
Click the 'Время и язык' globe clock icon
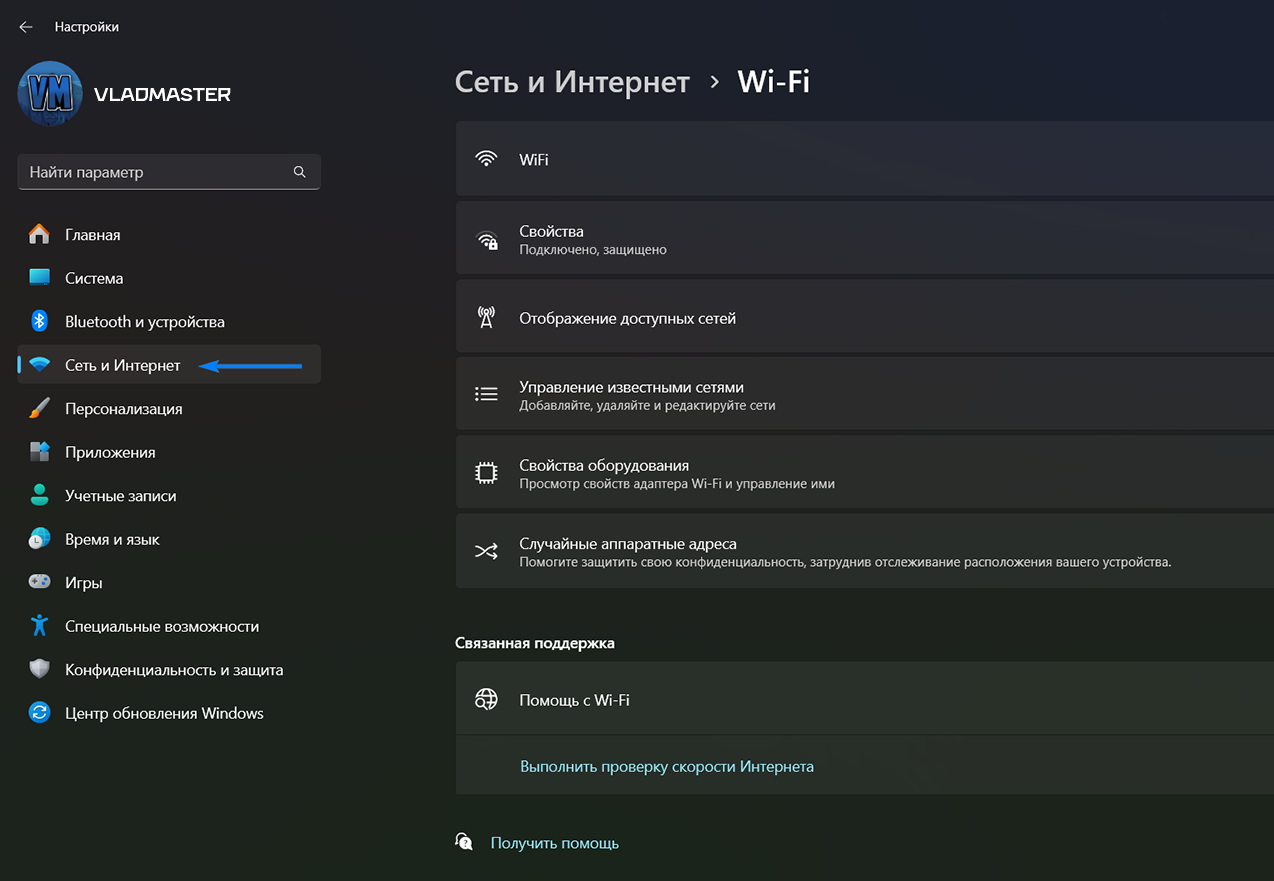coord(39,539)
